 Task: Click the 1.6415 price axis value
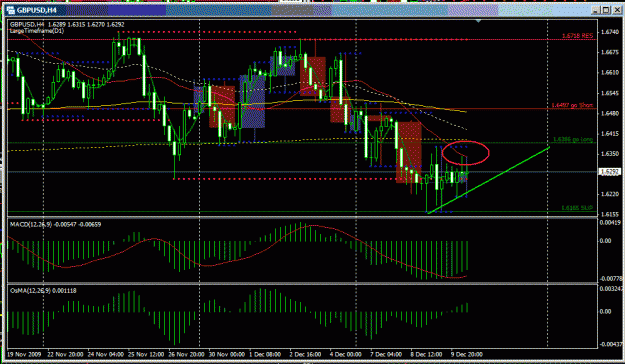tap(610, 134)
